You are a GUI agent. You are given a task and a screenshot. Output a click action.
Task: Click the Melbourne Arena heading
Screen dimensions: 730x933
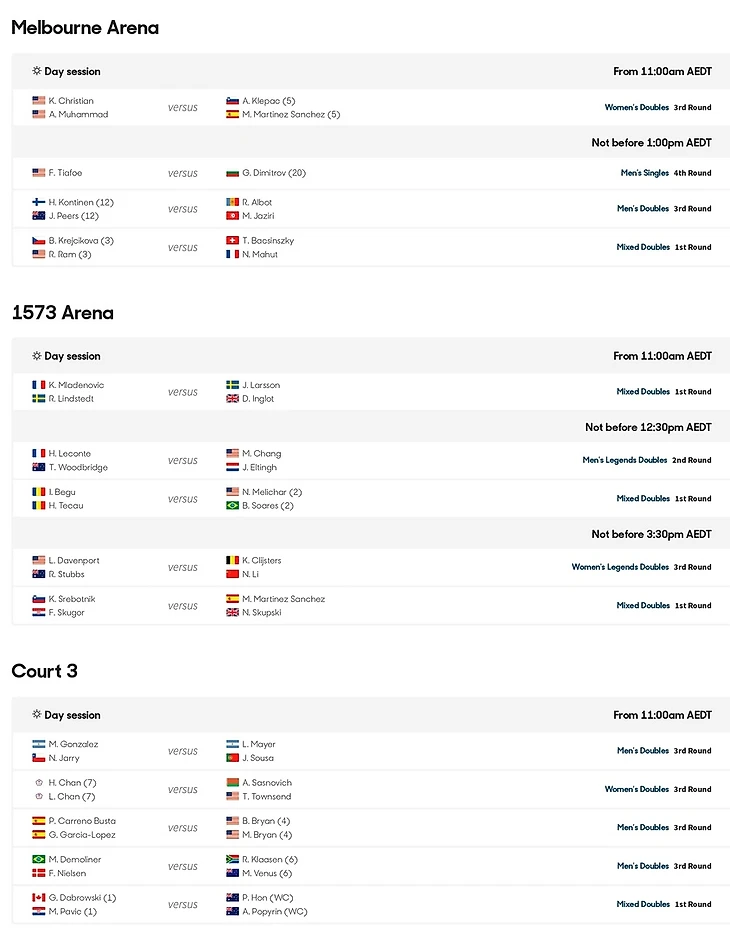click(85, 28)
